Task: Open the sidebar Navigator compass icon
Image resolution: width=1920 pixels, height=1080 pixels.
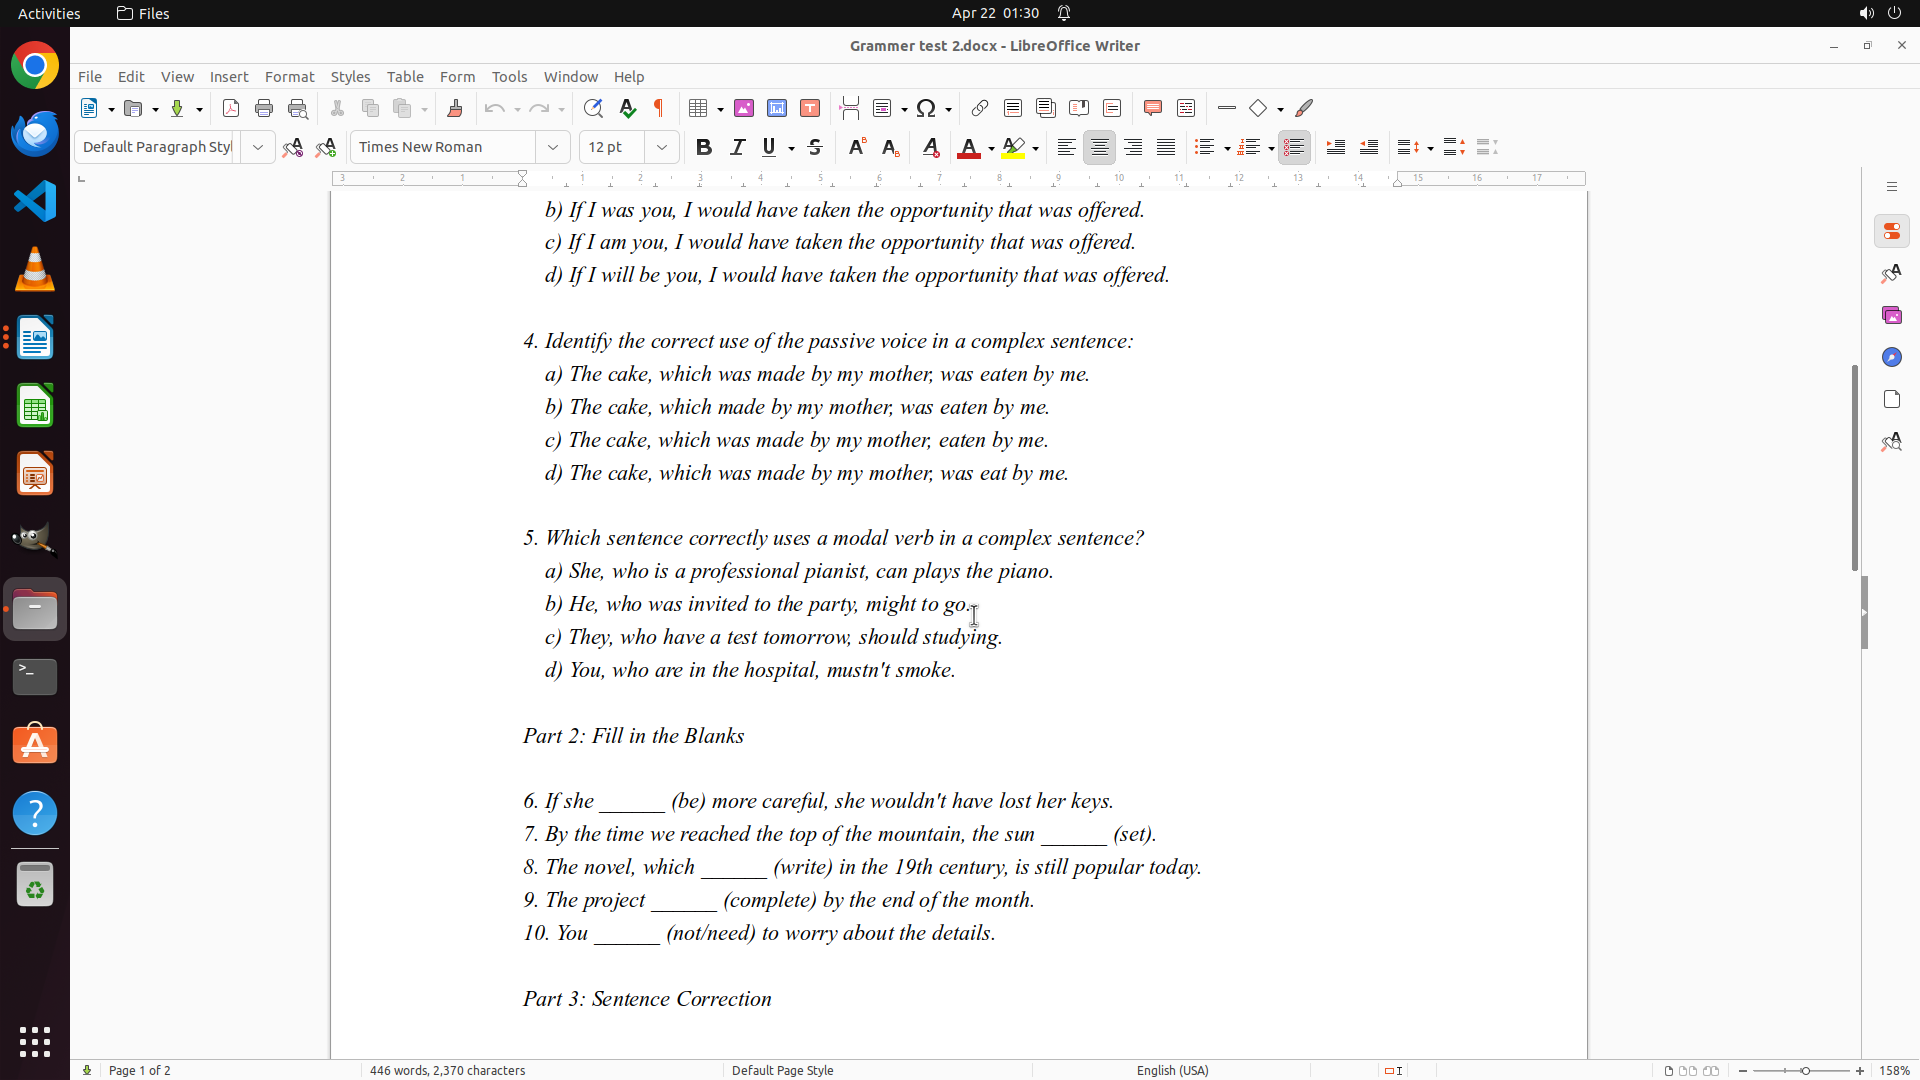Action: click(x=1891, y=357)
